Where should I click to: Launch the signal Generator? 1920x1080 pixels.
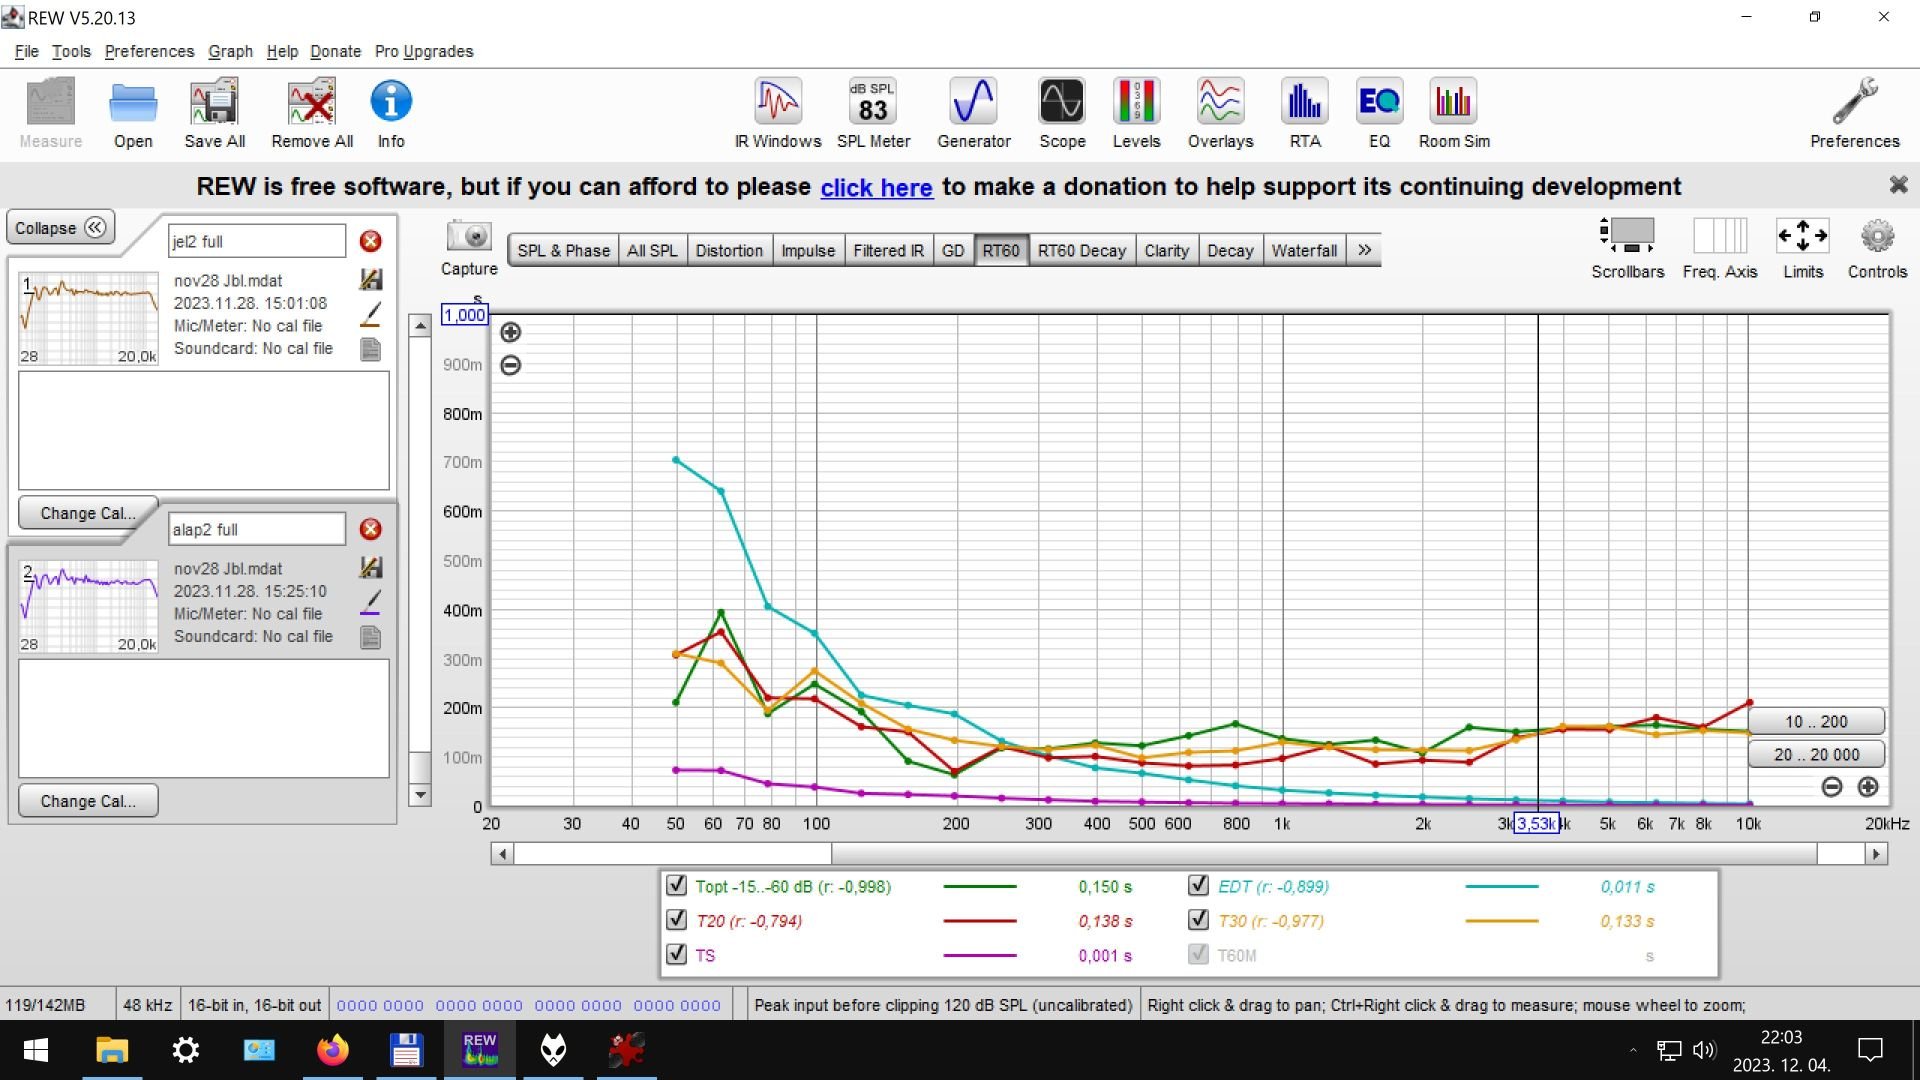click(x=973, y=113)
